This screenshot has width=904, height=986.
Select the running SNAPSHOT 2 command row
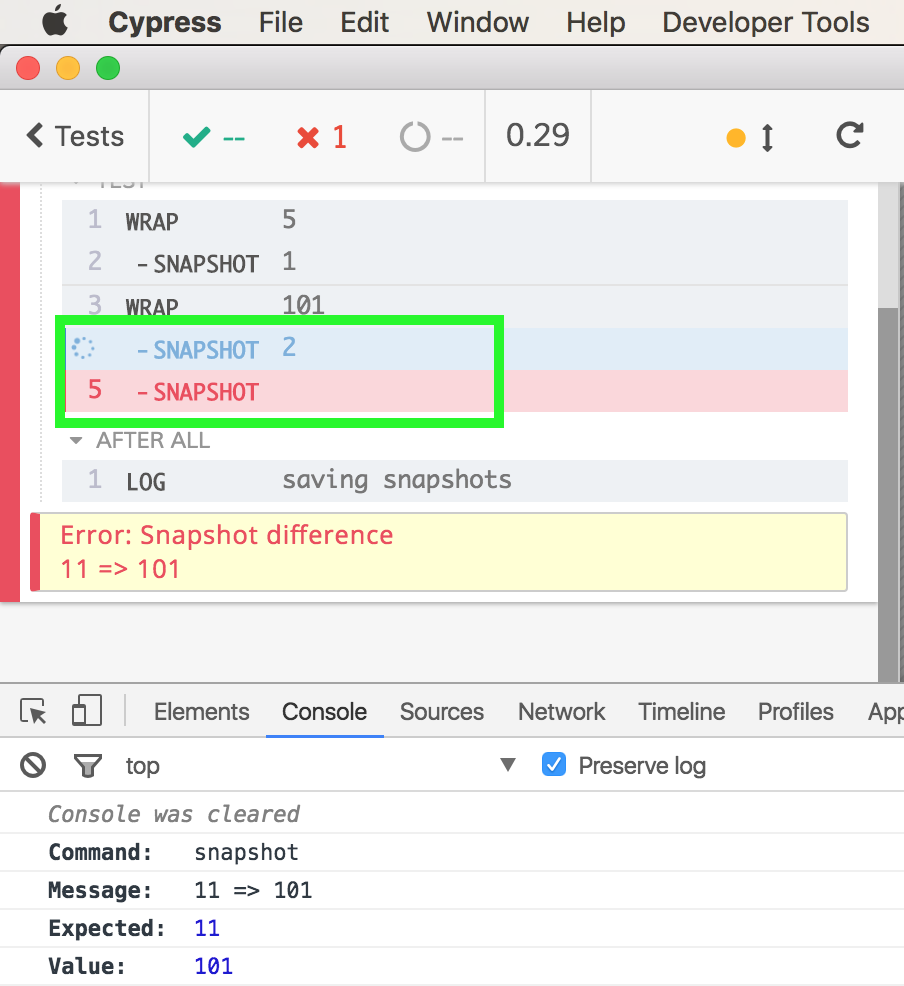click(x=455, y=348)
